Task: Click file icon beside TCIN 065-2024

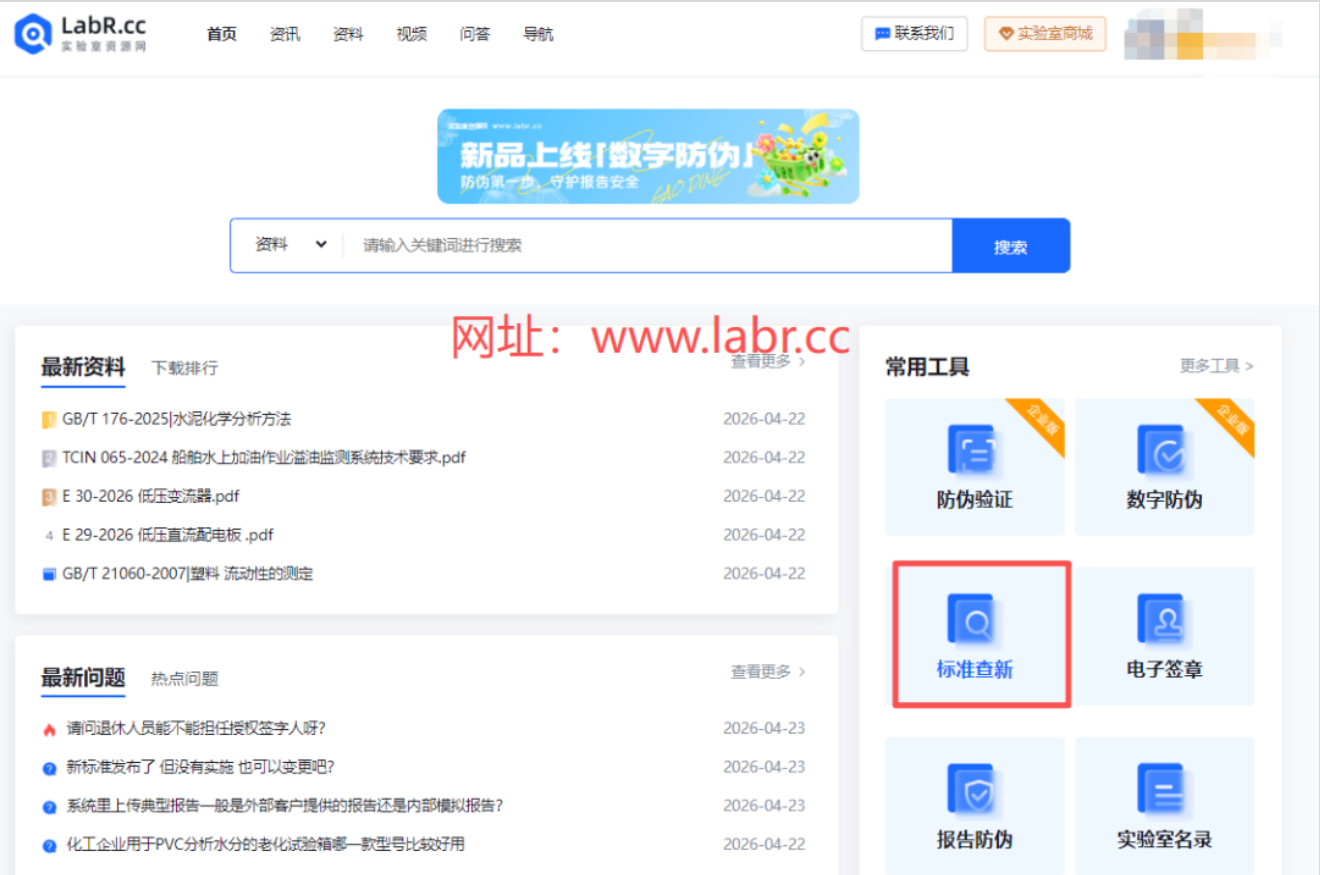Action: tap(49, 458)
